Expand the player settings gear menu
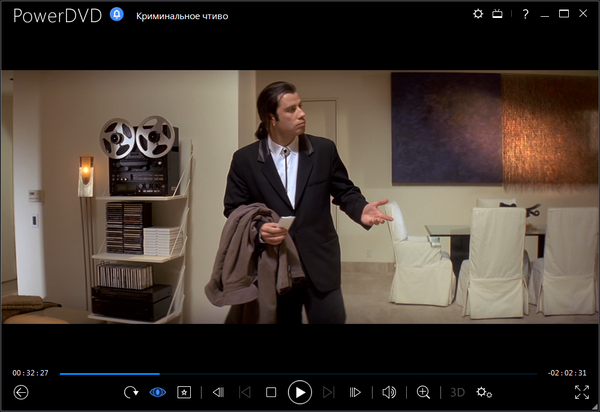The image size is (600, 412). click(484, 392)
